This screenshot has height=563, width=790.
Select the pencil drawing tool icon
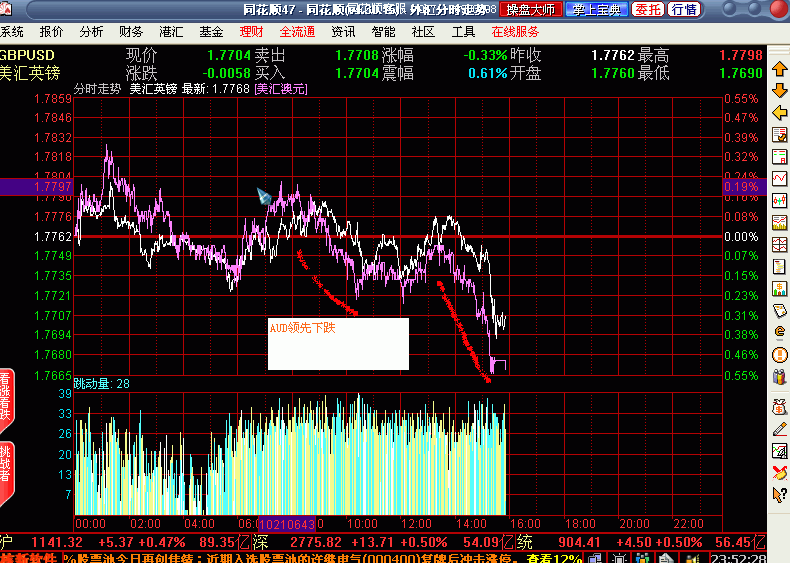click(779, 428)
